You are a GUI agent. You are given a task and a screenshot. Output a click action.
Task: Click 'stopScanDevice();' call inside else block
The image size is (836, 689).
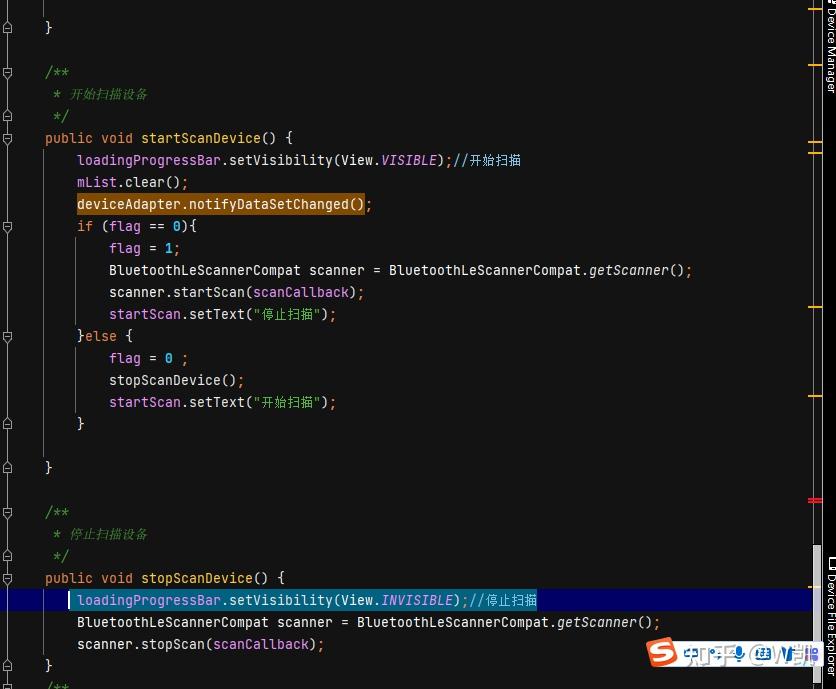[176, 380]
